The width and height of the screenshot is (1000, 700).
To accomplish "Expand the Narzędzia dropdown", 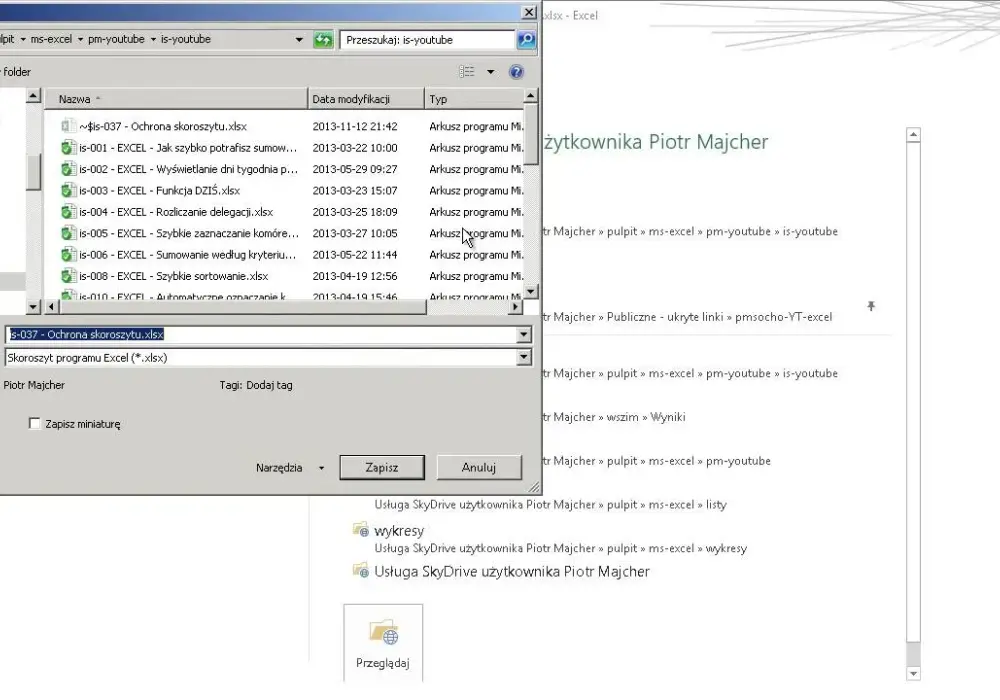I will click(321, 468).
